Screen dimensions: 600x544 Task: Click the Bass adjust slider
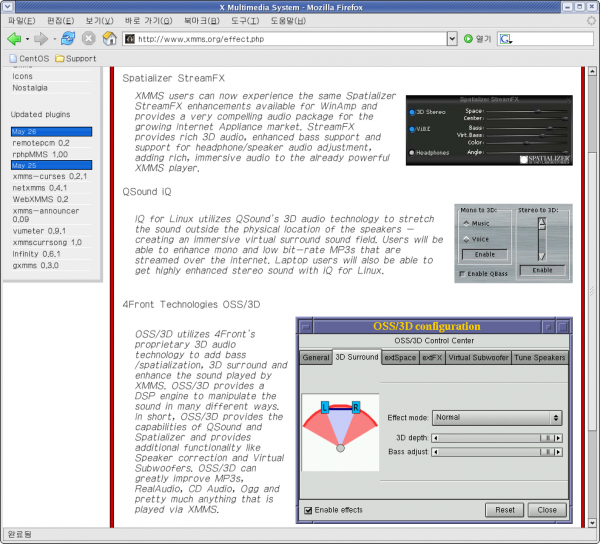(x=497, y=452)
